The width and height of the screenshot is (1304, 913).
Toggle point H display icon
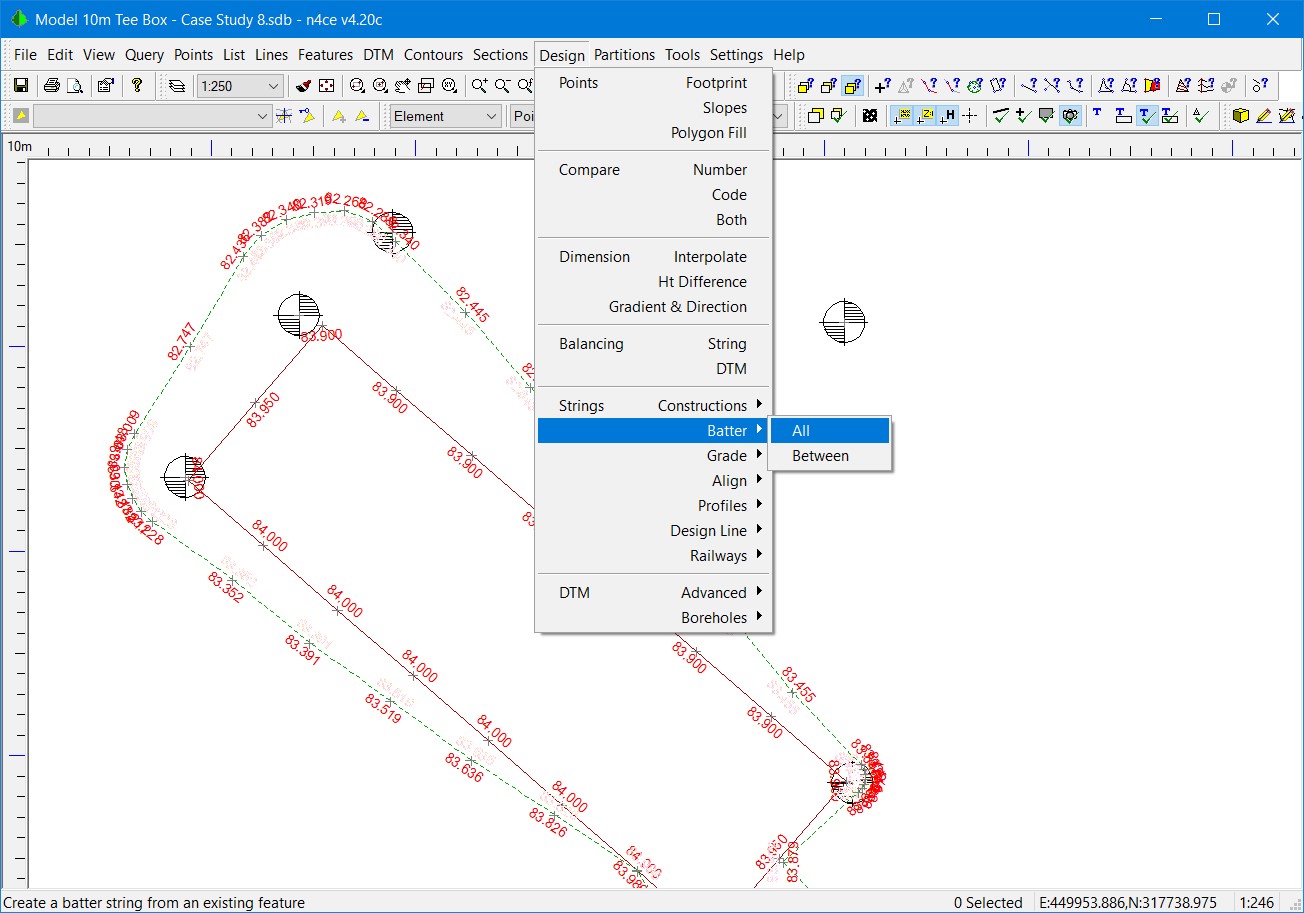click(x=947, y=116)
